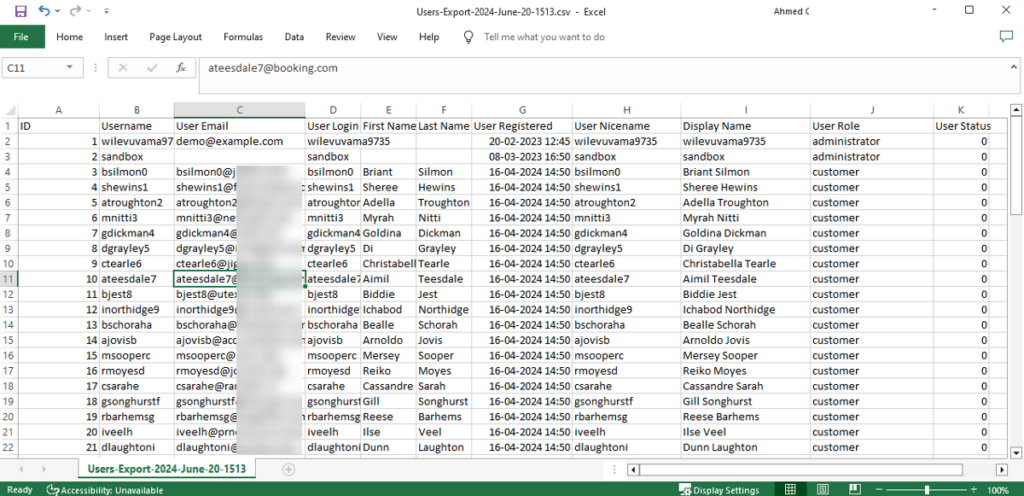Click the cell '08-03-2023 16:50'

click(522, 157)
